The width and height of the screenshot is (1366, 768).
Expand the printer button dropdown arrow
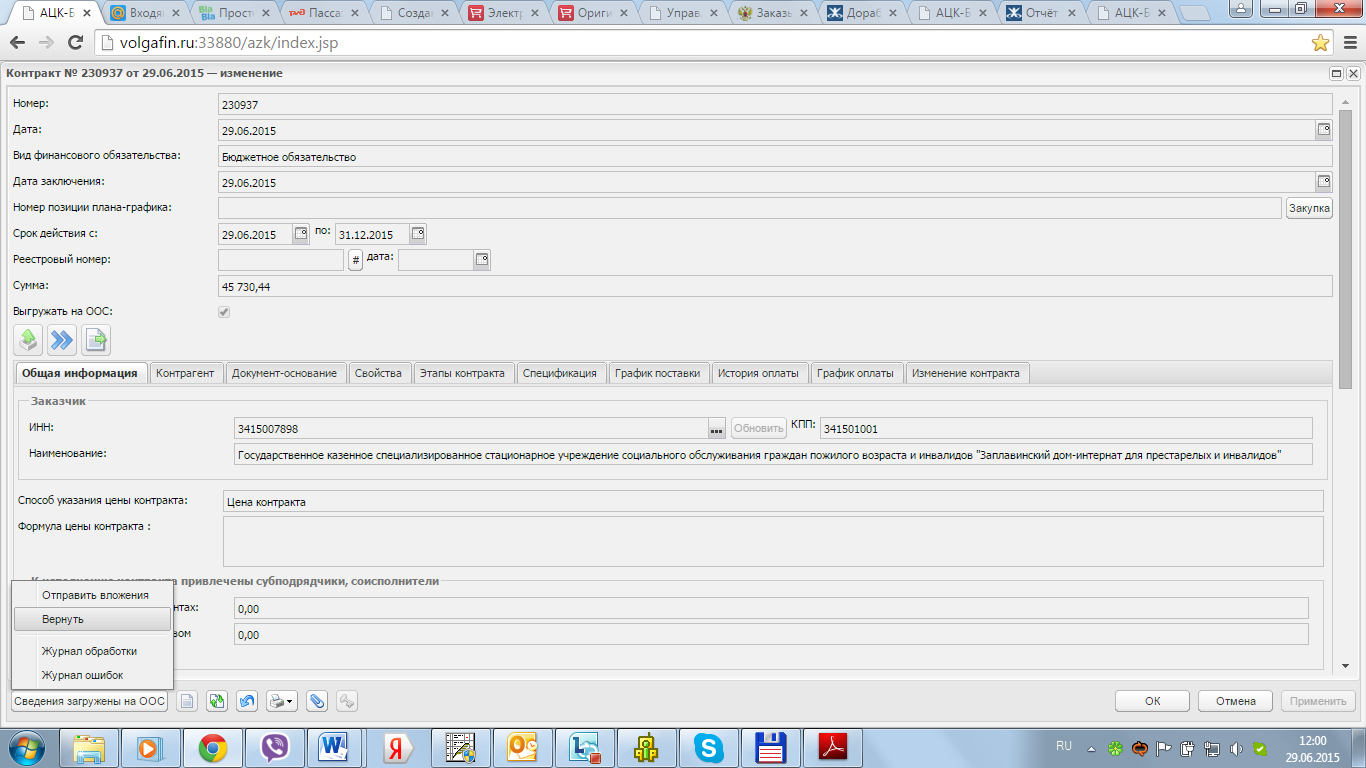[x=290, y=702]
